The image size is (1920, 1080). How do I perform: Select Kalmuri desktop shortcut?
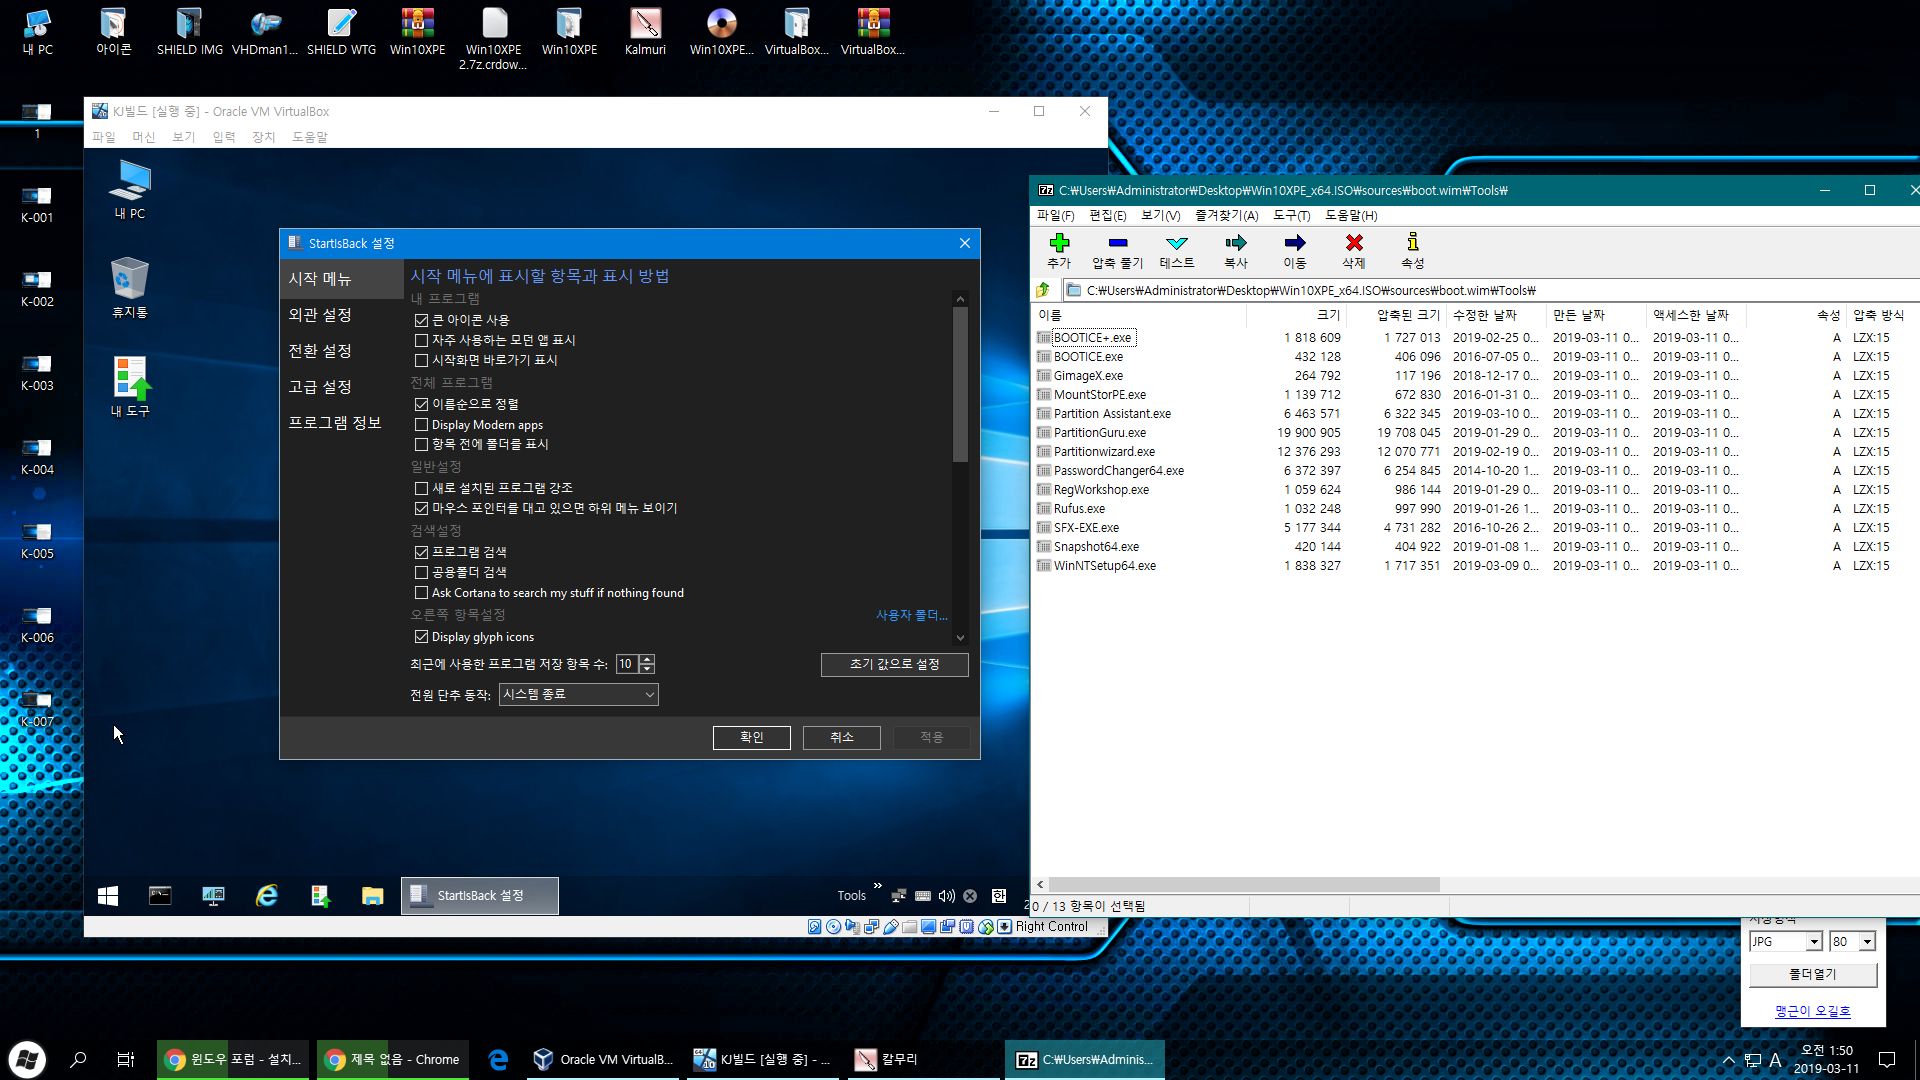[645, 31]
